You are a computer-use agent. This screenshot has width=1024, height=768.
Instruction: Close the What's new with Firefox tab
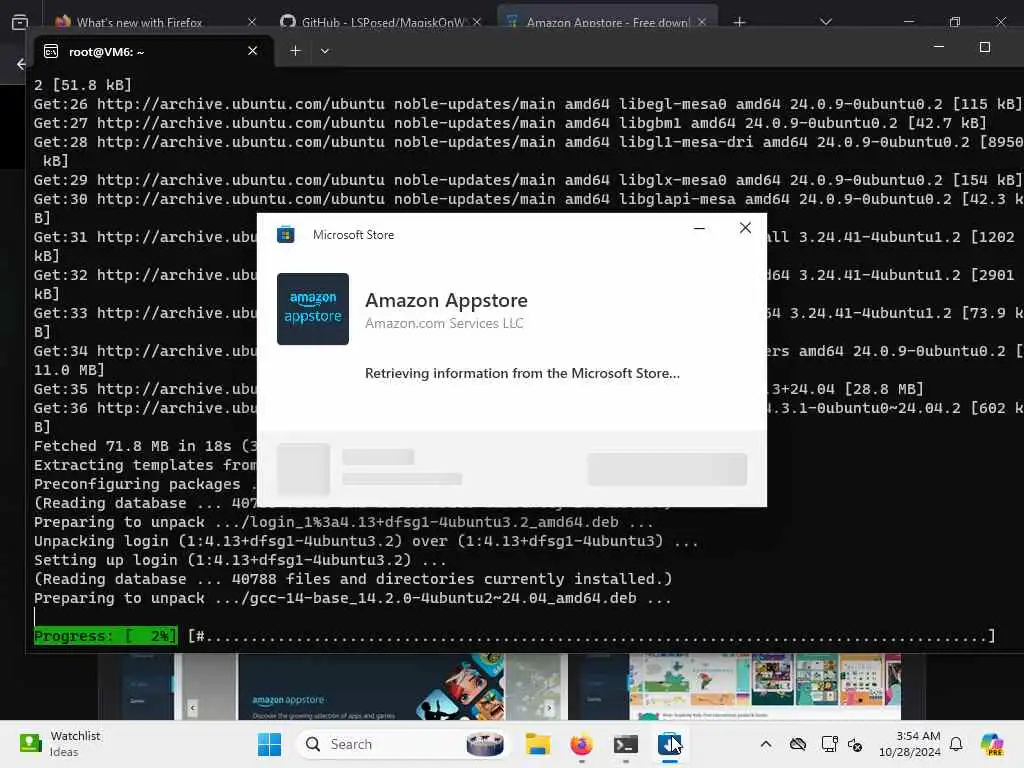coord(252,22)
